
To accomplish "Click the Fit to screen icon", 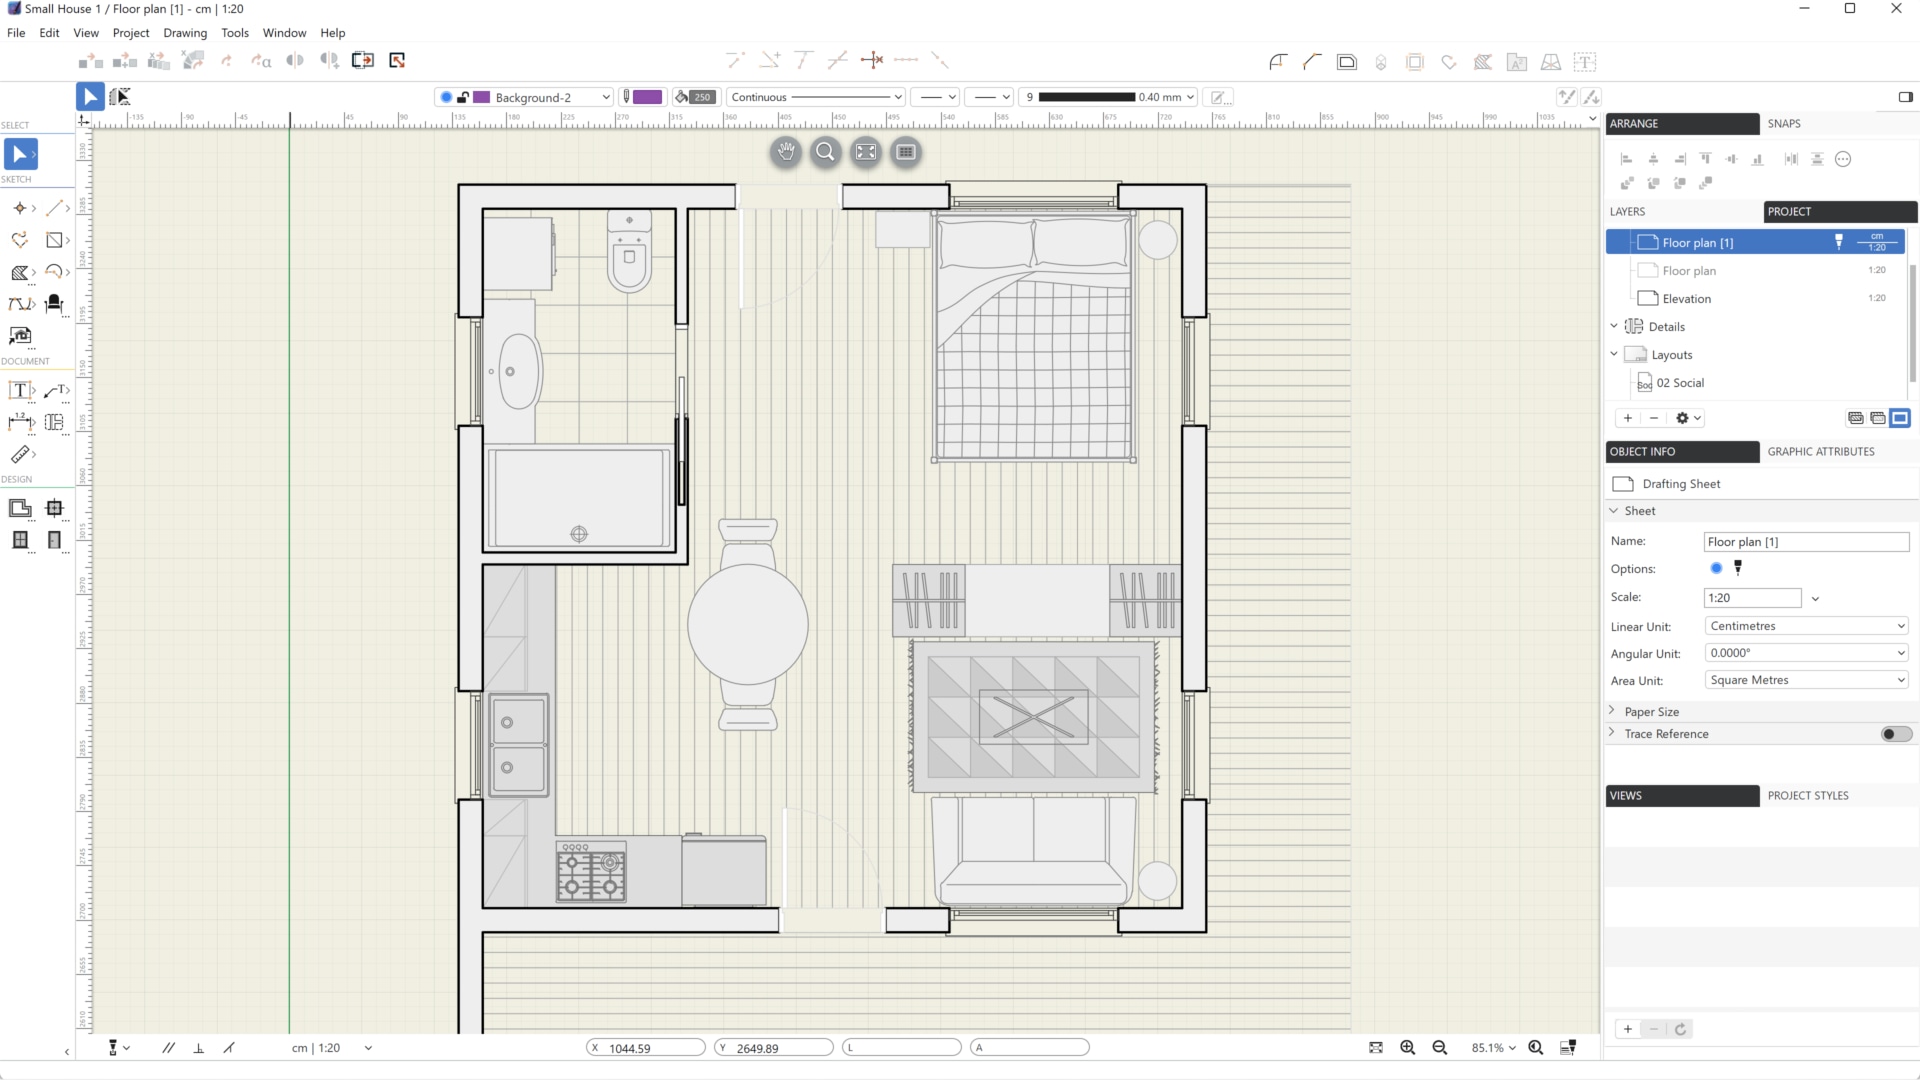I will click(866, 152).
